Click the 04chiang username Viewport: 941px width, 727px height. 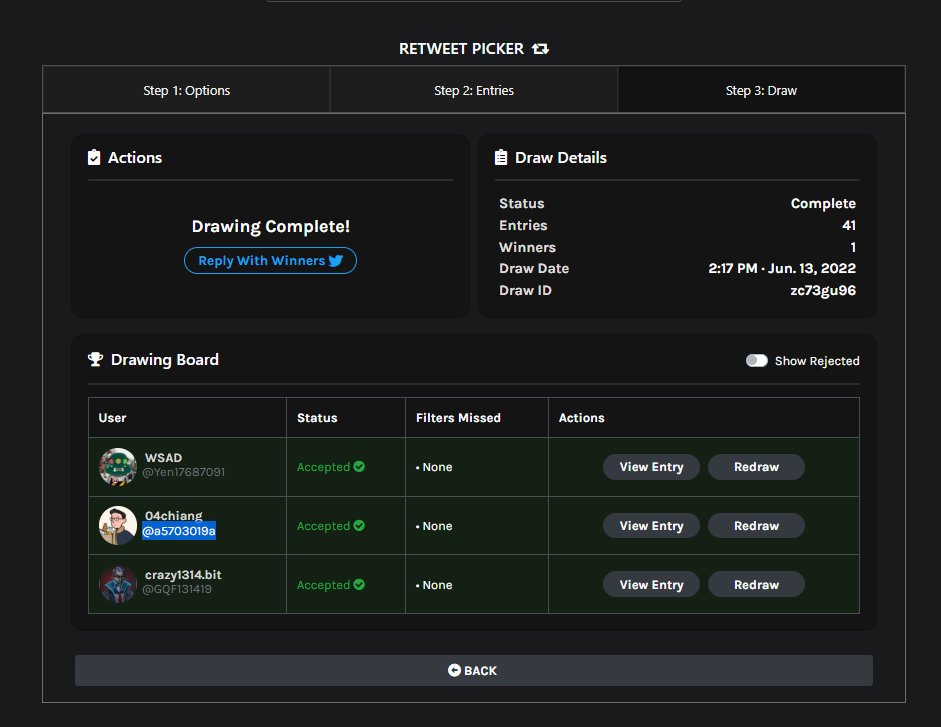tap(173, 515)
